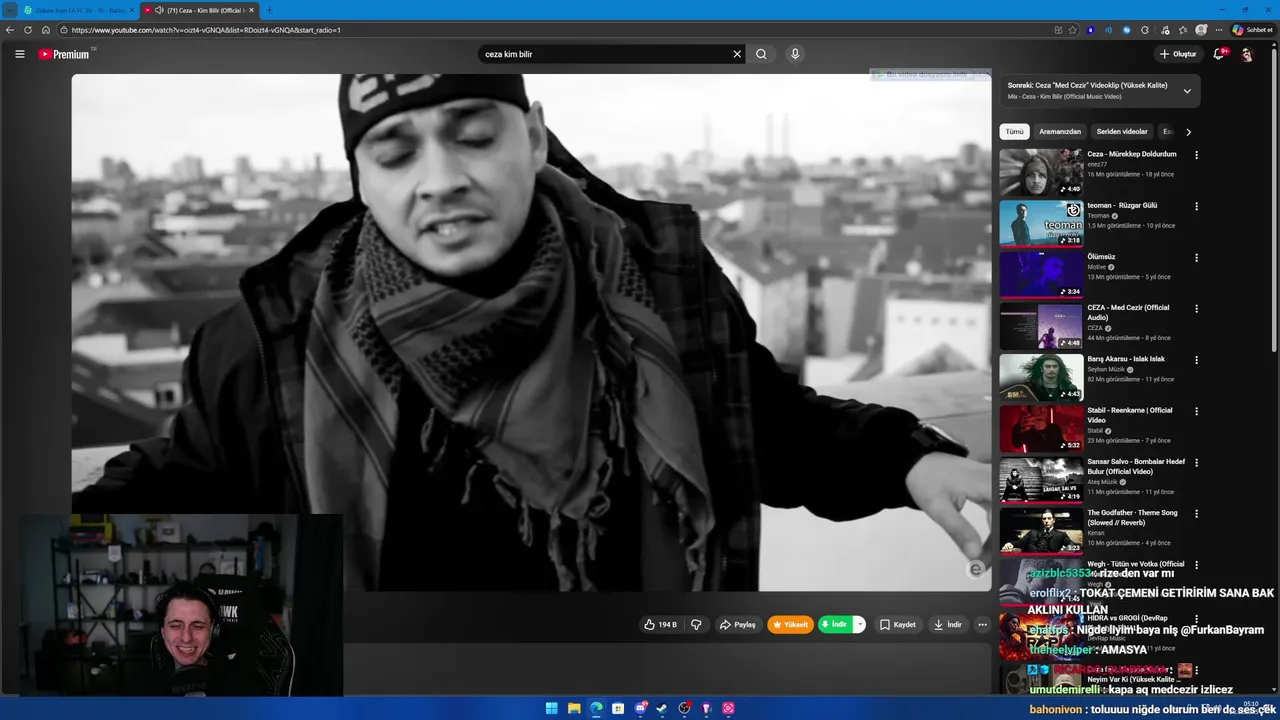
Task: Like the video showing 194 B
Action: pyautogui.click(x=660, y=624)
